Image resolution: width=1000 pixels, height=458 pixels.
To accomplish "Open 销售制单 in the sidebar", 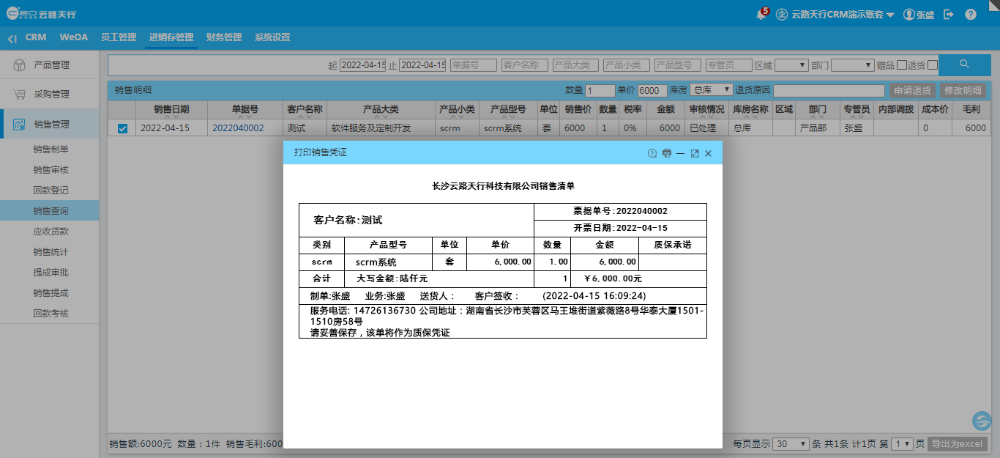I will point(50,149).
